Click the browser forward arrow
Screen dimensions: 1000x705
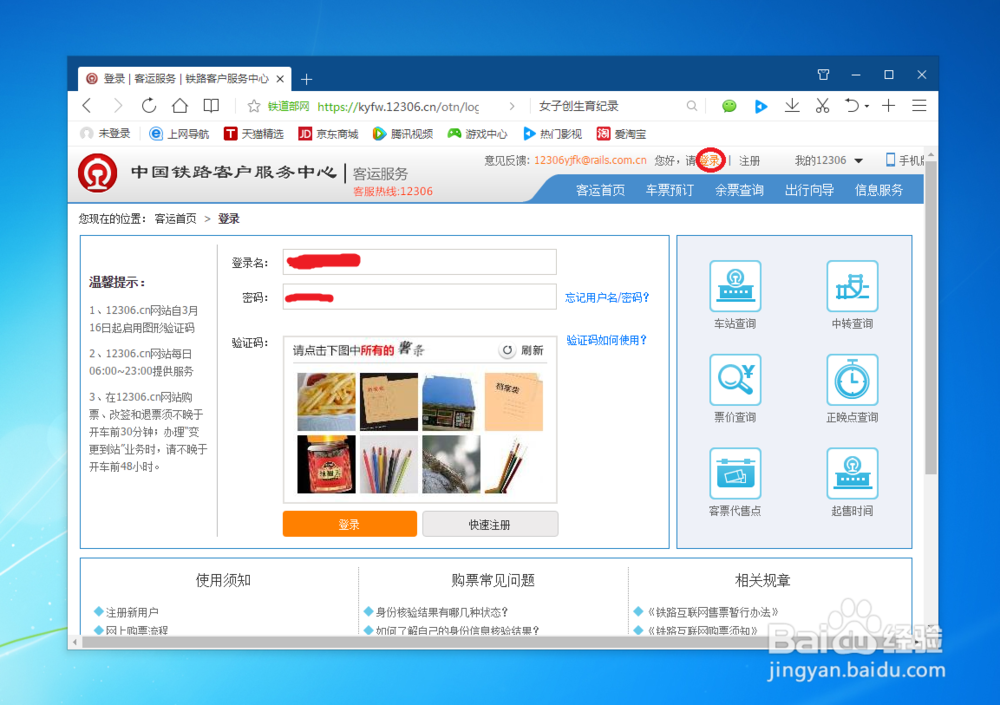click(117, 106)
